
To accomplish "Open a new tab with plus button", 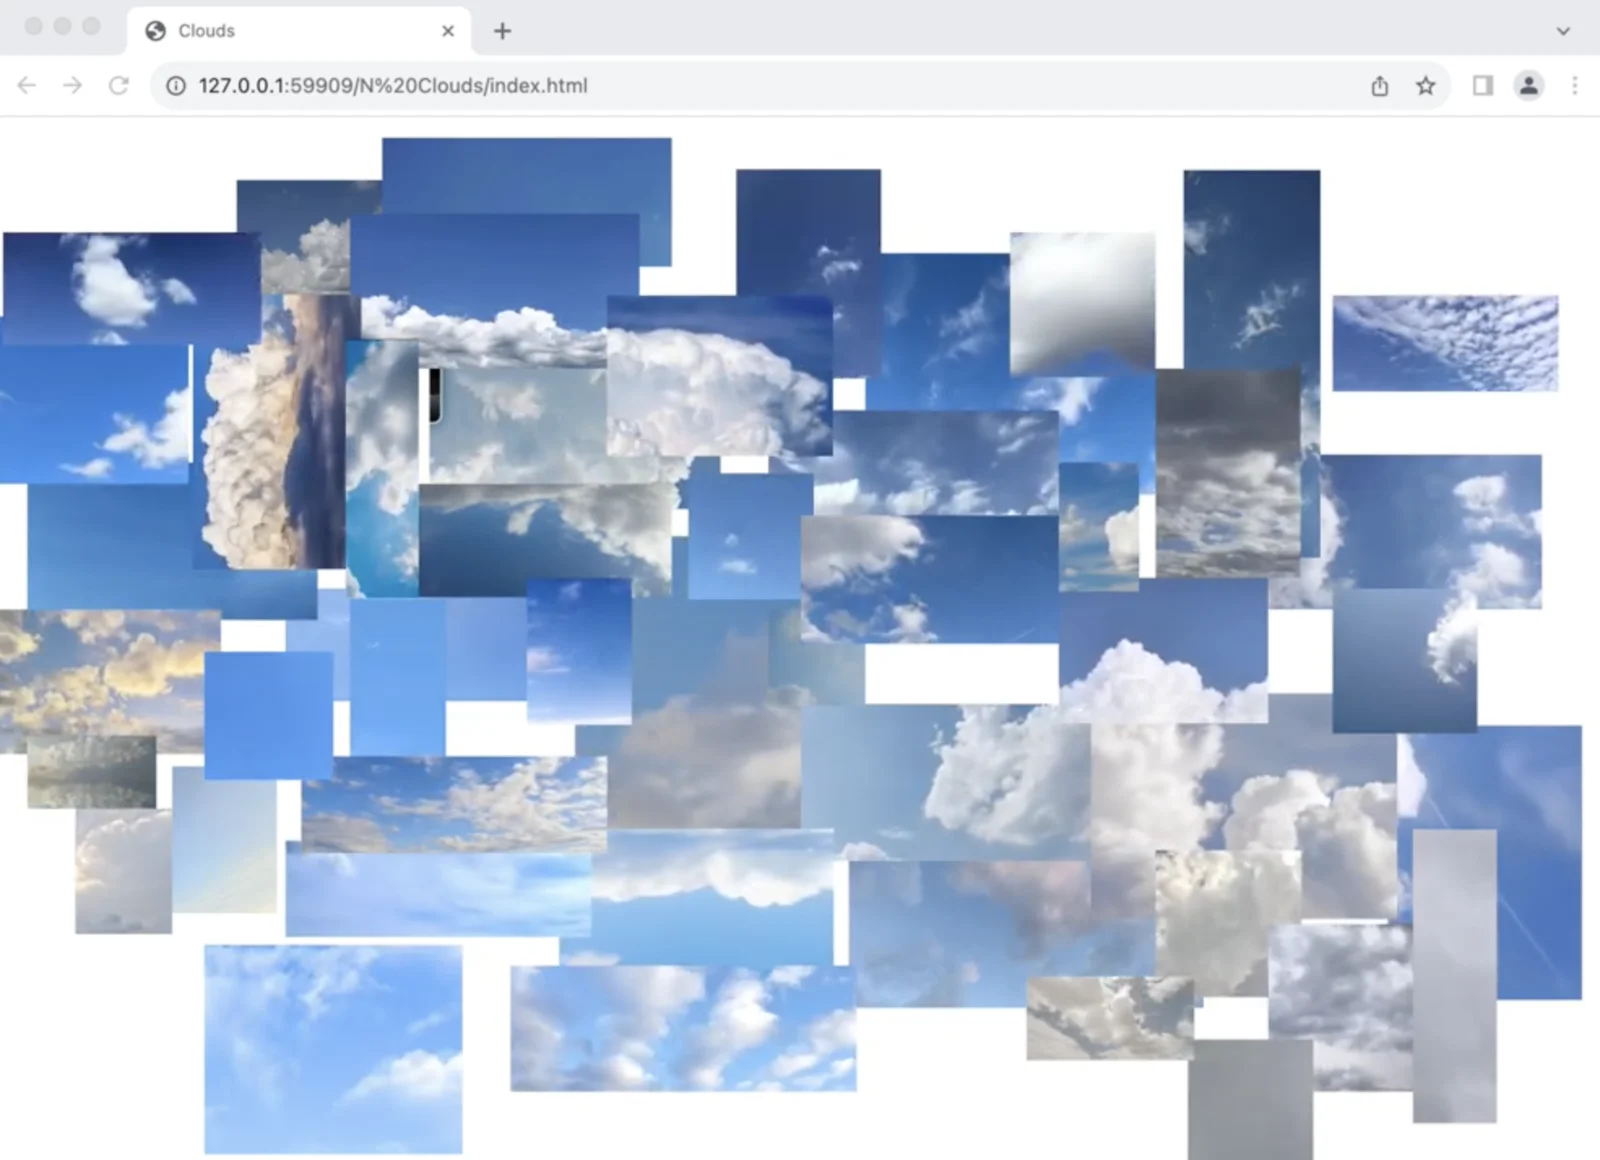I will (x=502, y=31).
